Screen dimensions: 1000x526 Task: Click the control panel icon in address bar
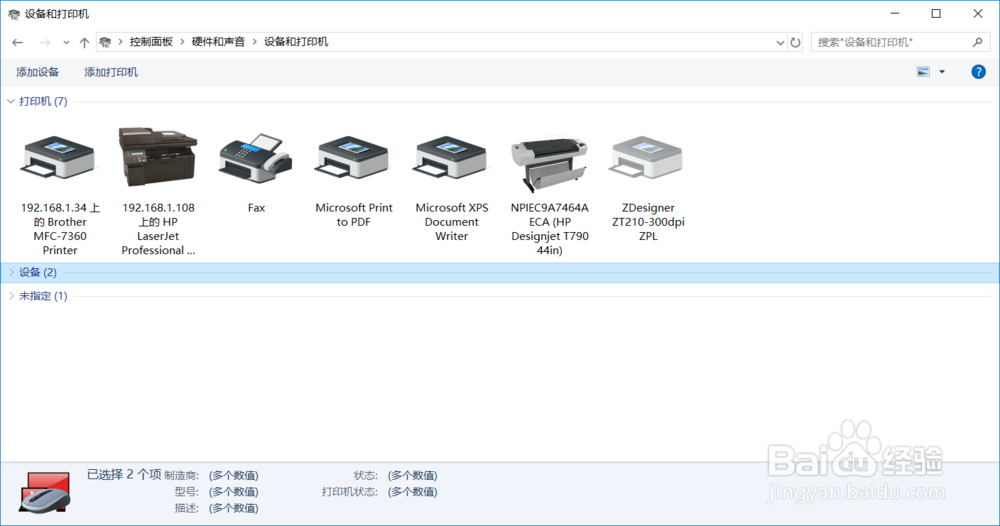tap(105, 42)
